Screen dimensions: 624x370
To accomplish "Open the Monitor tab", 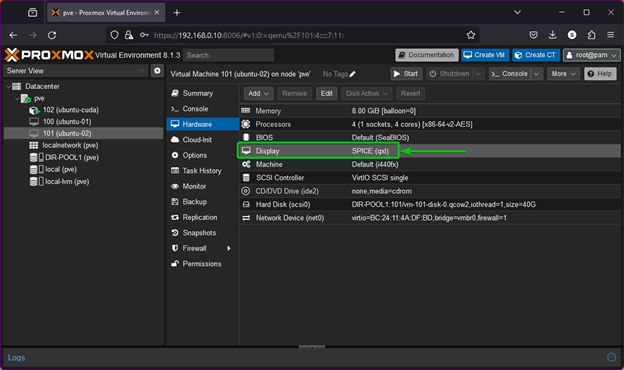I will click(x=203, y=186).
